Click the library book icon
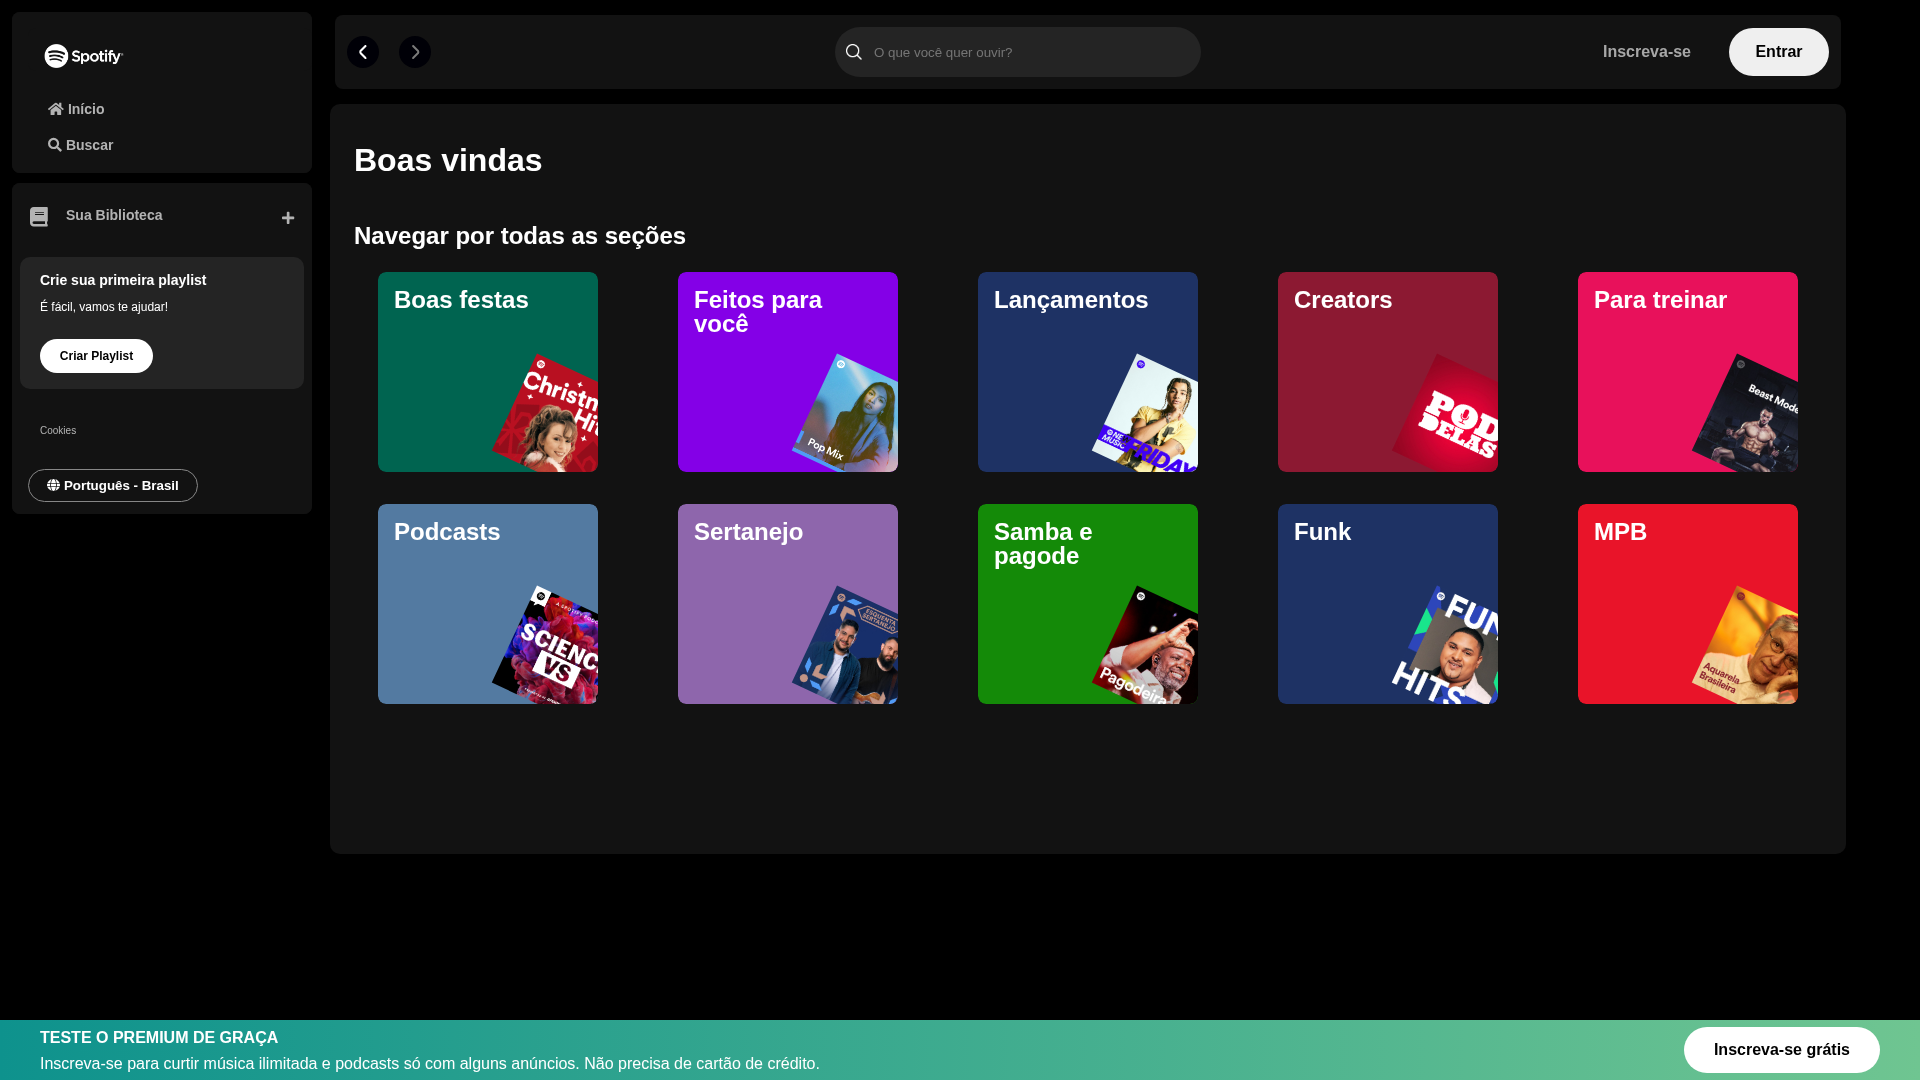Screen dimensions: 1920x1080 click(x=39, y=217)
